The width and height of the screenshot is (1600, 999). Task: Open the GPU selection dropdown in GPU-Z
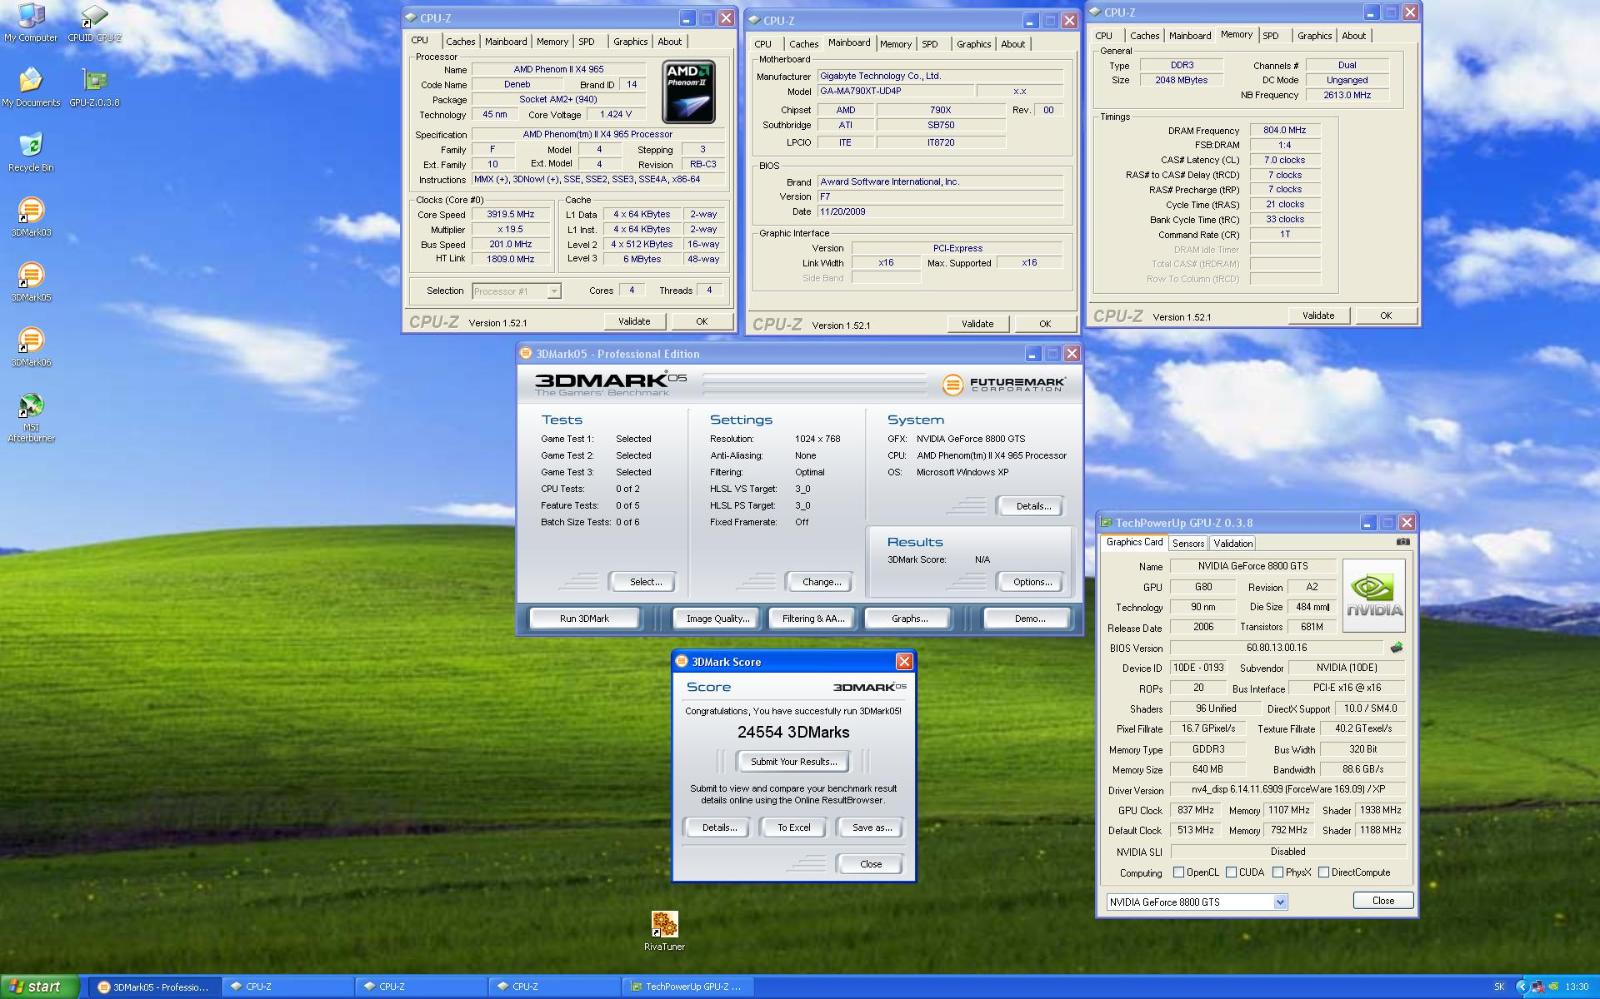[1280, 902]
